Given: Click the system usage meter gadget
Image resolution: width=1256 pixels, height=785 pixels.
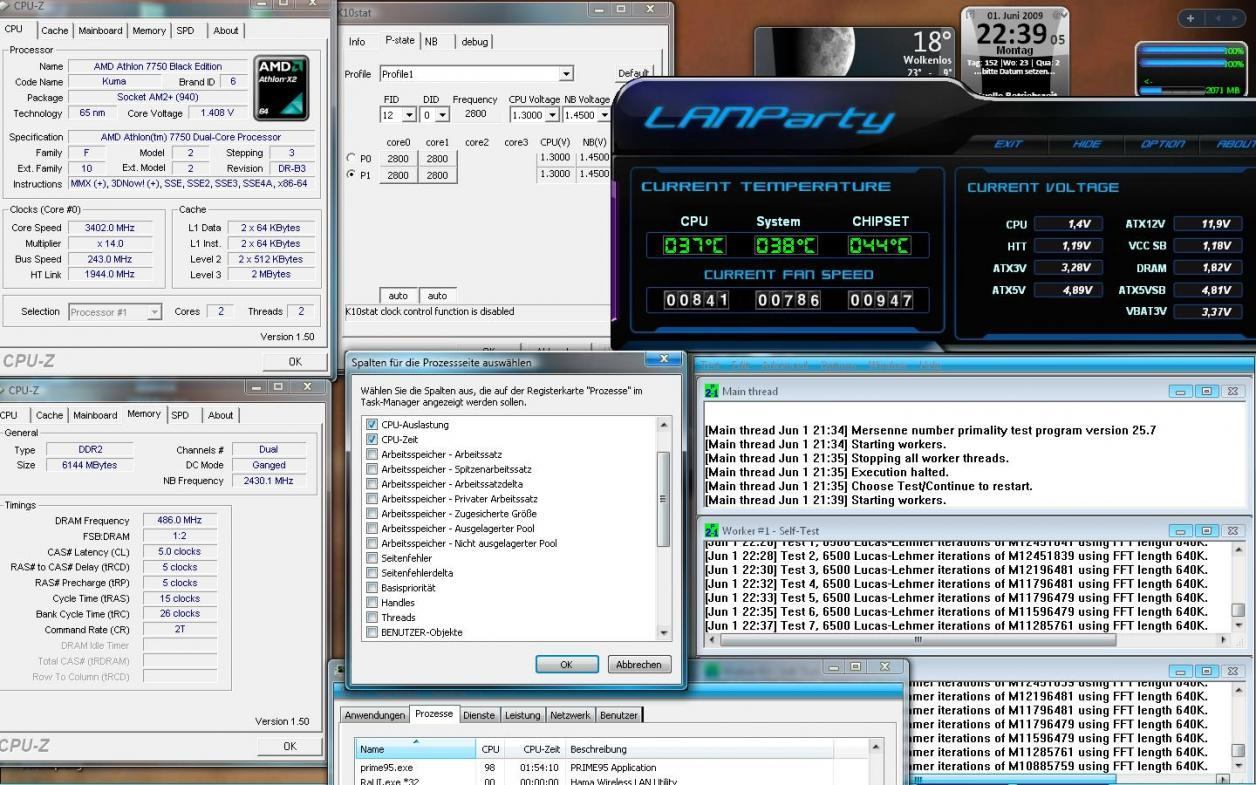Looking at the screenshot, I should (x=1190, y=70).
